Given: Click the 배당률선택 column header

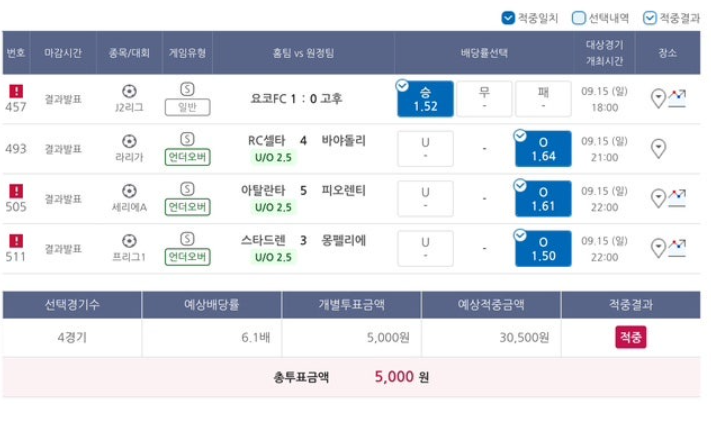Looking at the screenshot, I should pos(484,53).
